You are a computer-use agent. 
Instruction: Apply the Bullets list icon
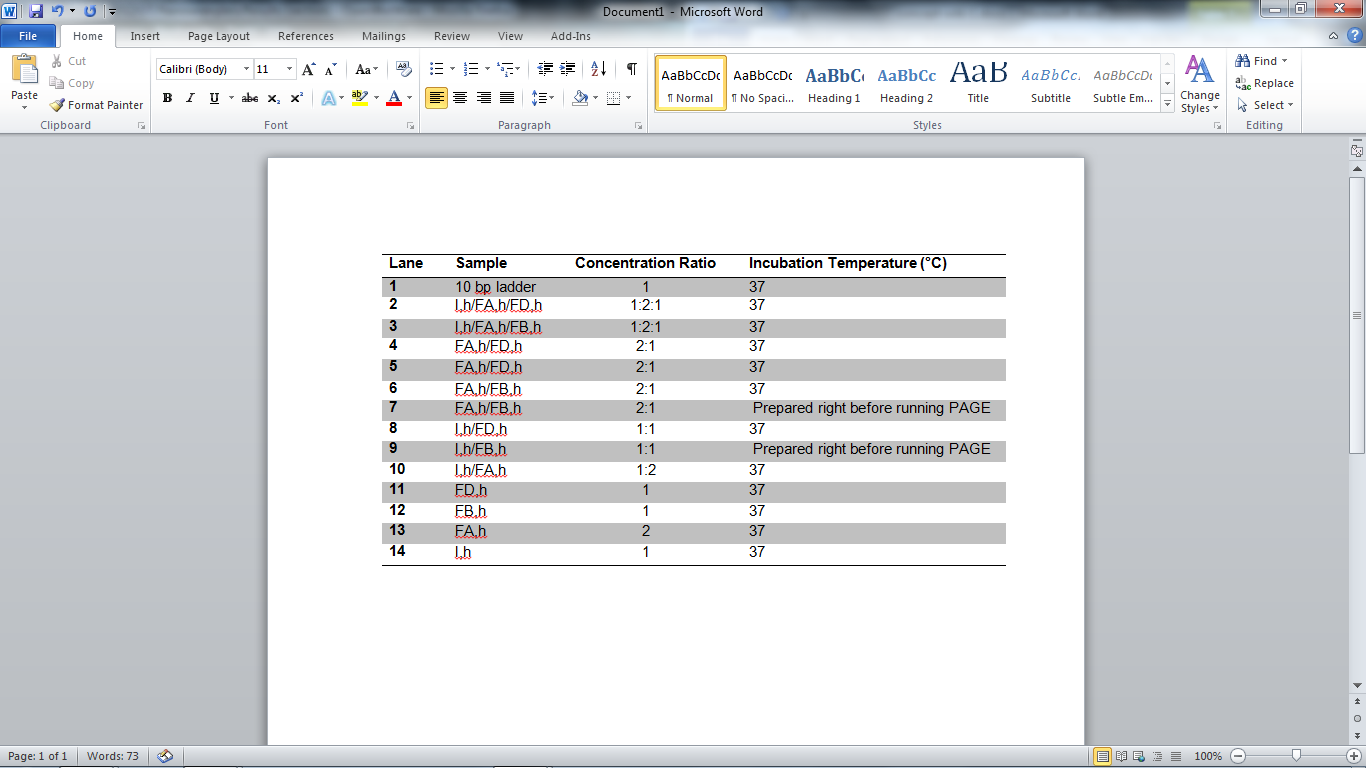(x=436, y=69)
